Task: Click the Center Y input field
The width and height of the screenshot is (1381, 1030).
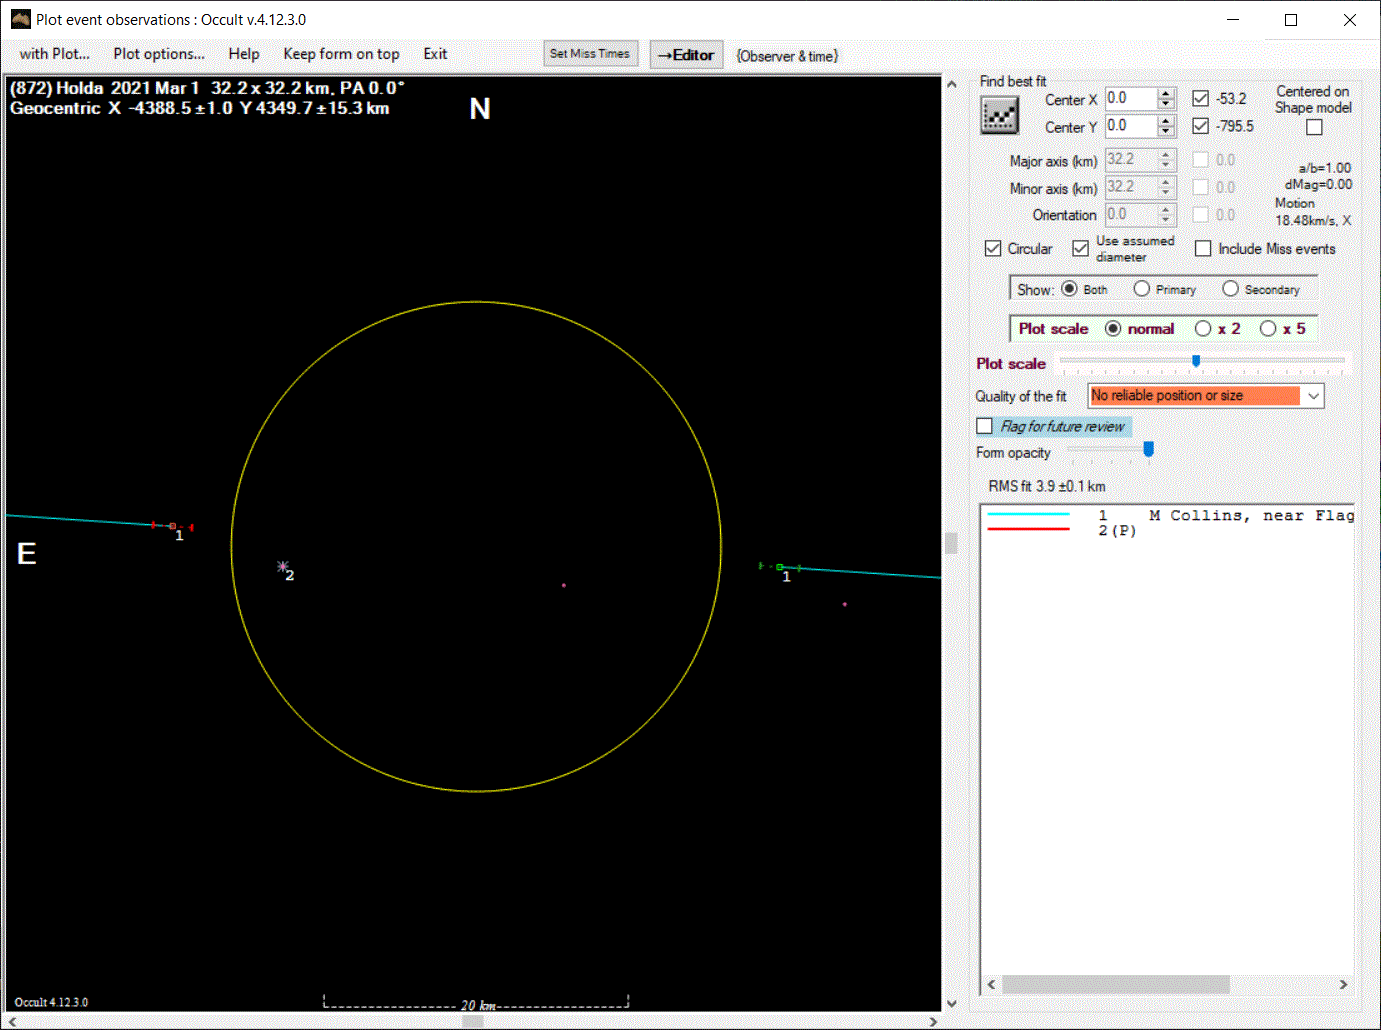Action: [x=1130, y=125]
